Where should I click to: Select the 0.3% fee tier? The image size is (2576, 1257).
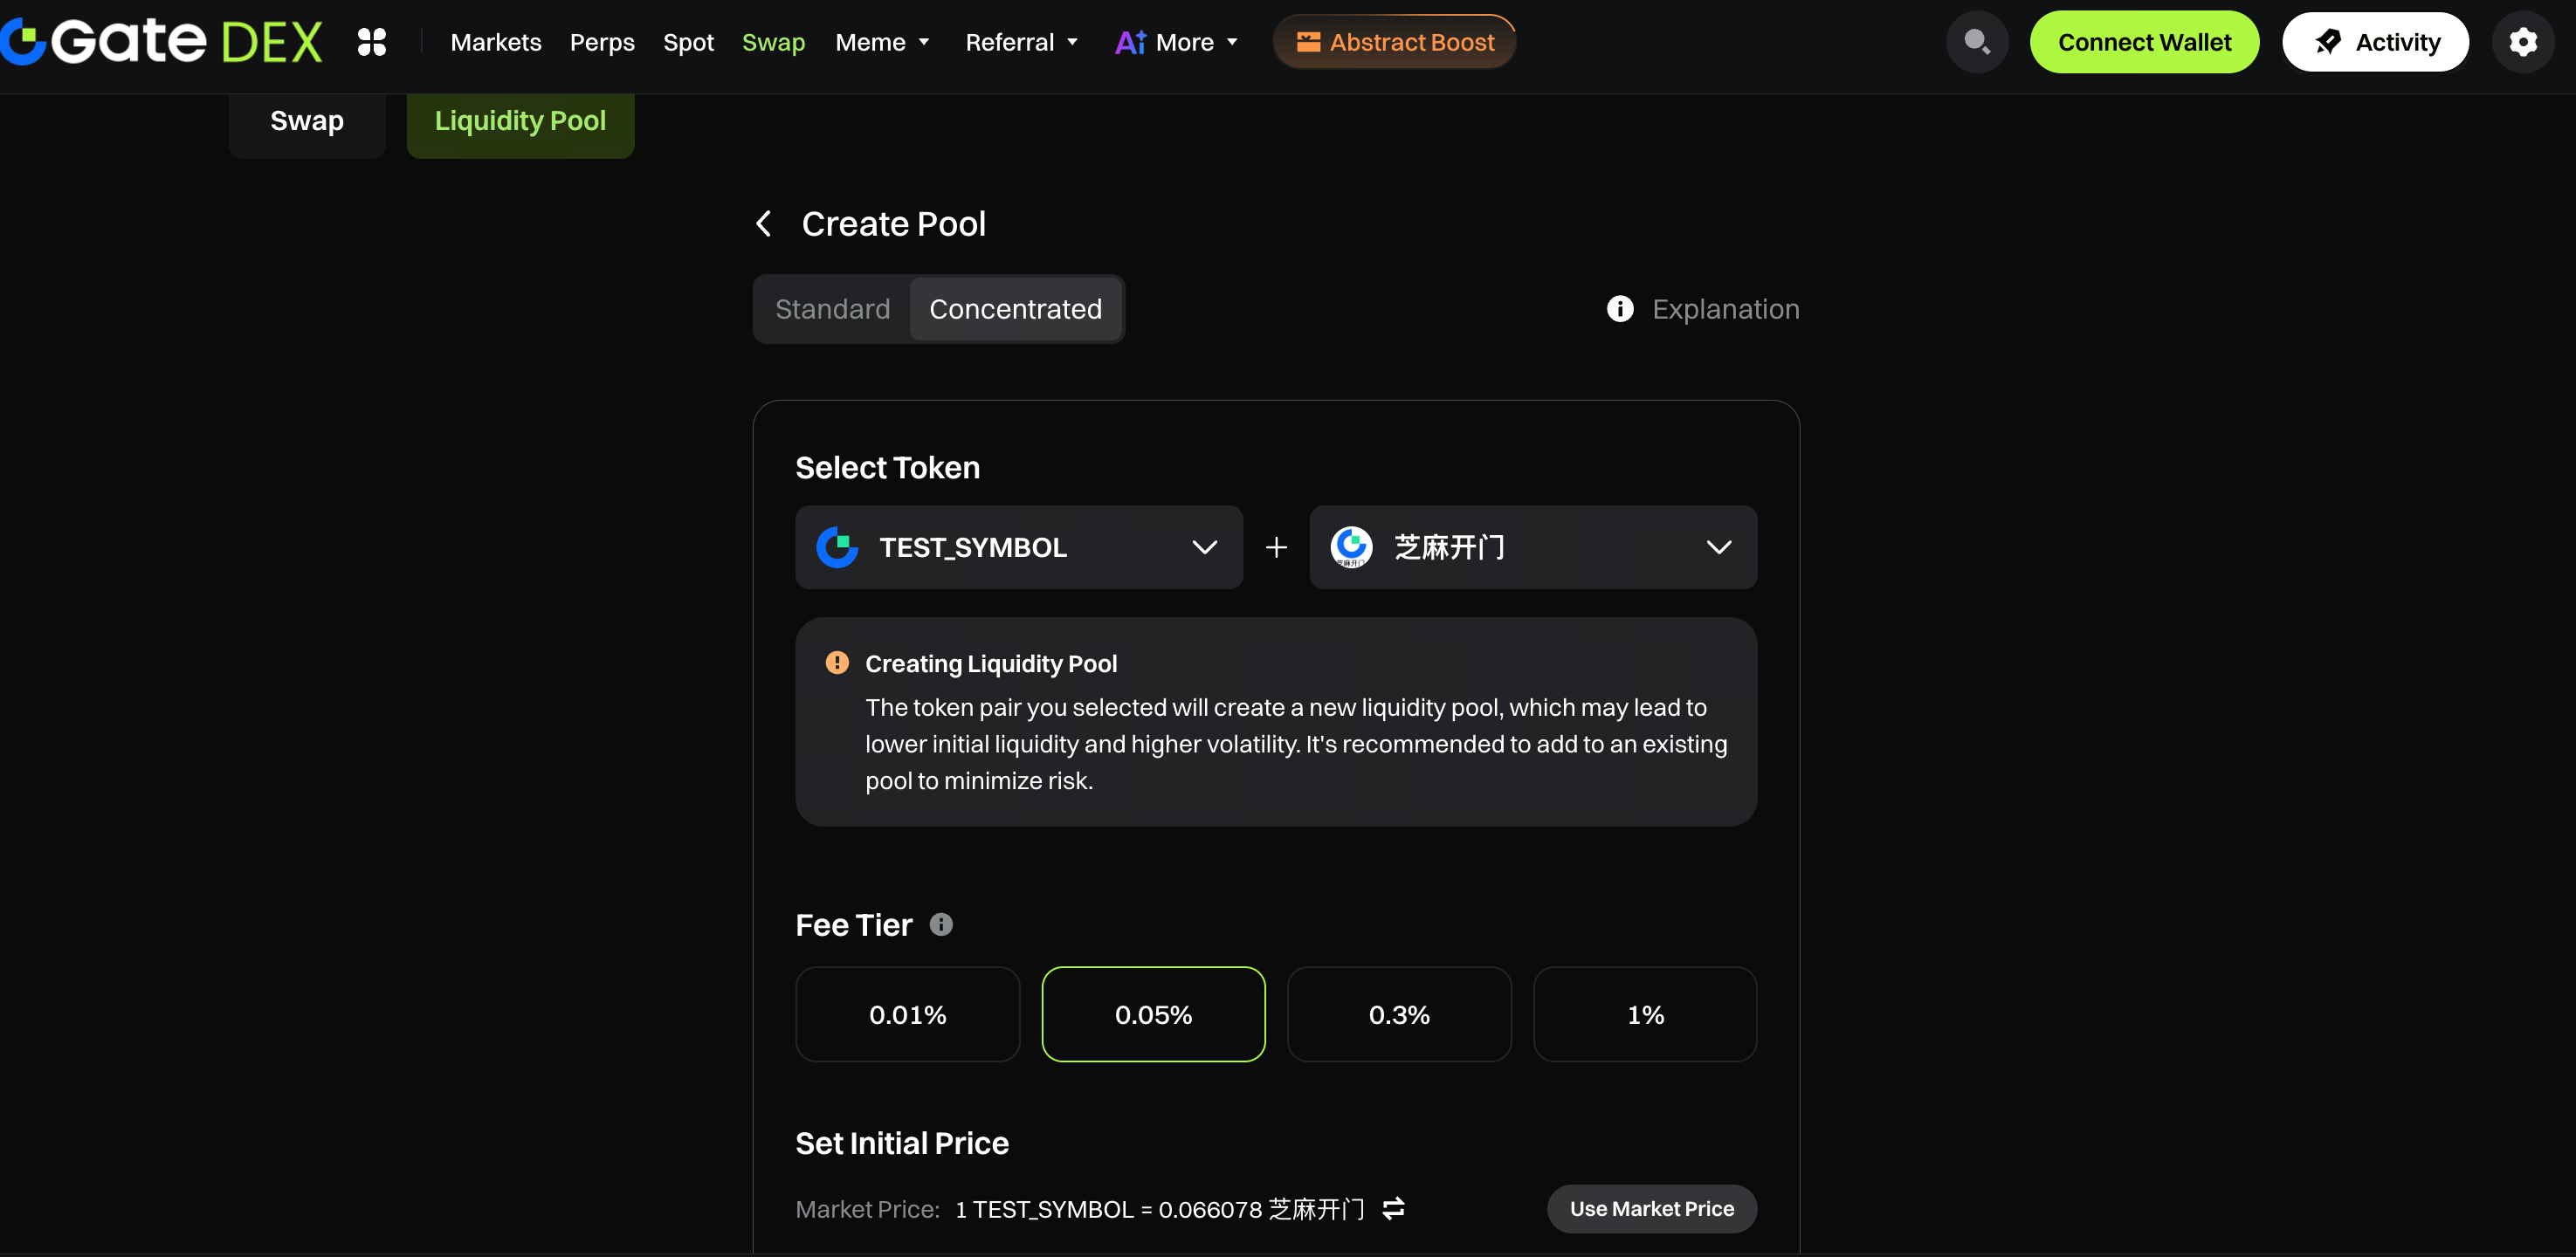pyautogui.click(x=1398, y=1014)
